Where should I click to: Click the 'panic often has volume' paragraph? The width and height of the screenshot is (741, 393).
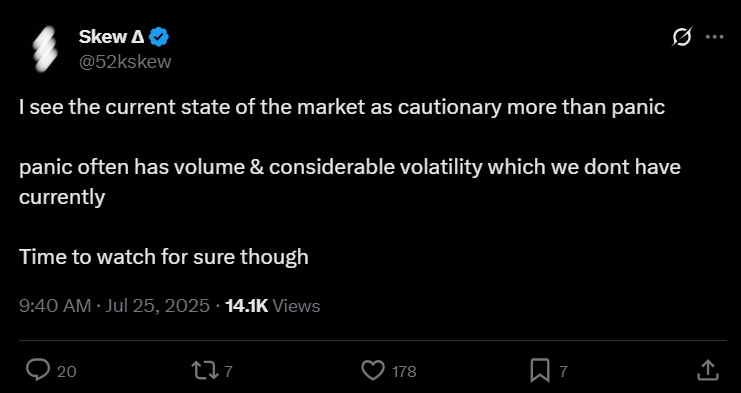tap(350, 182)
